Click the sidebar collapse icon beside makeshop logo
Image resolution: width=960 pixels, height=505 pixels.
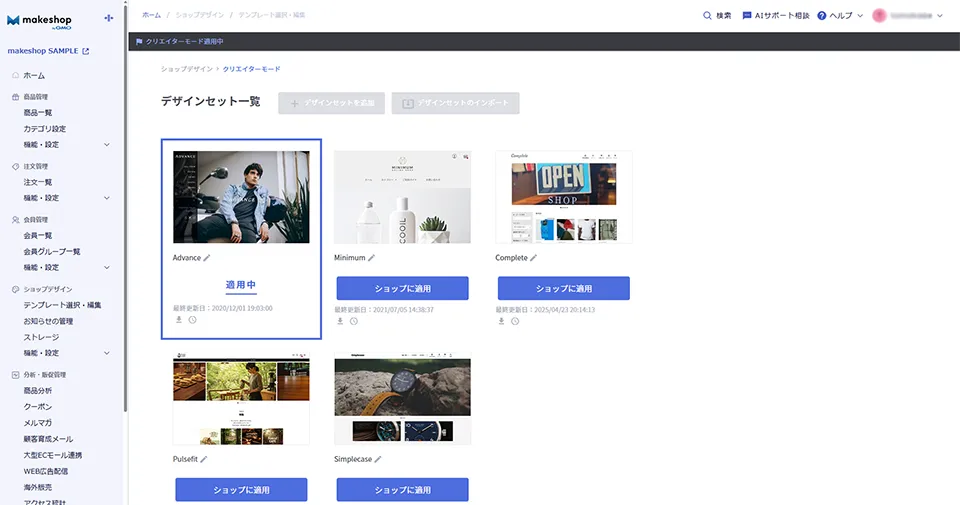(109, 19)
